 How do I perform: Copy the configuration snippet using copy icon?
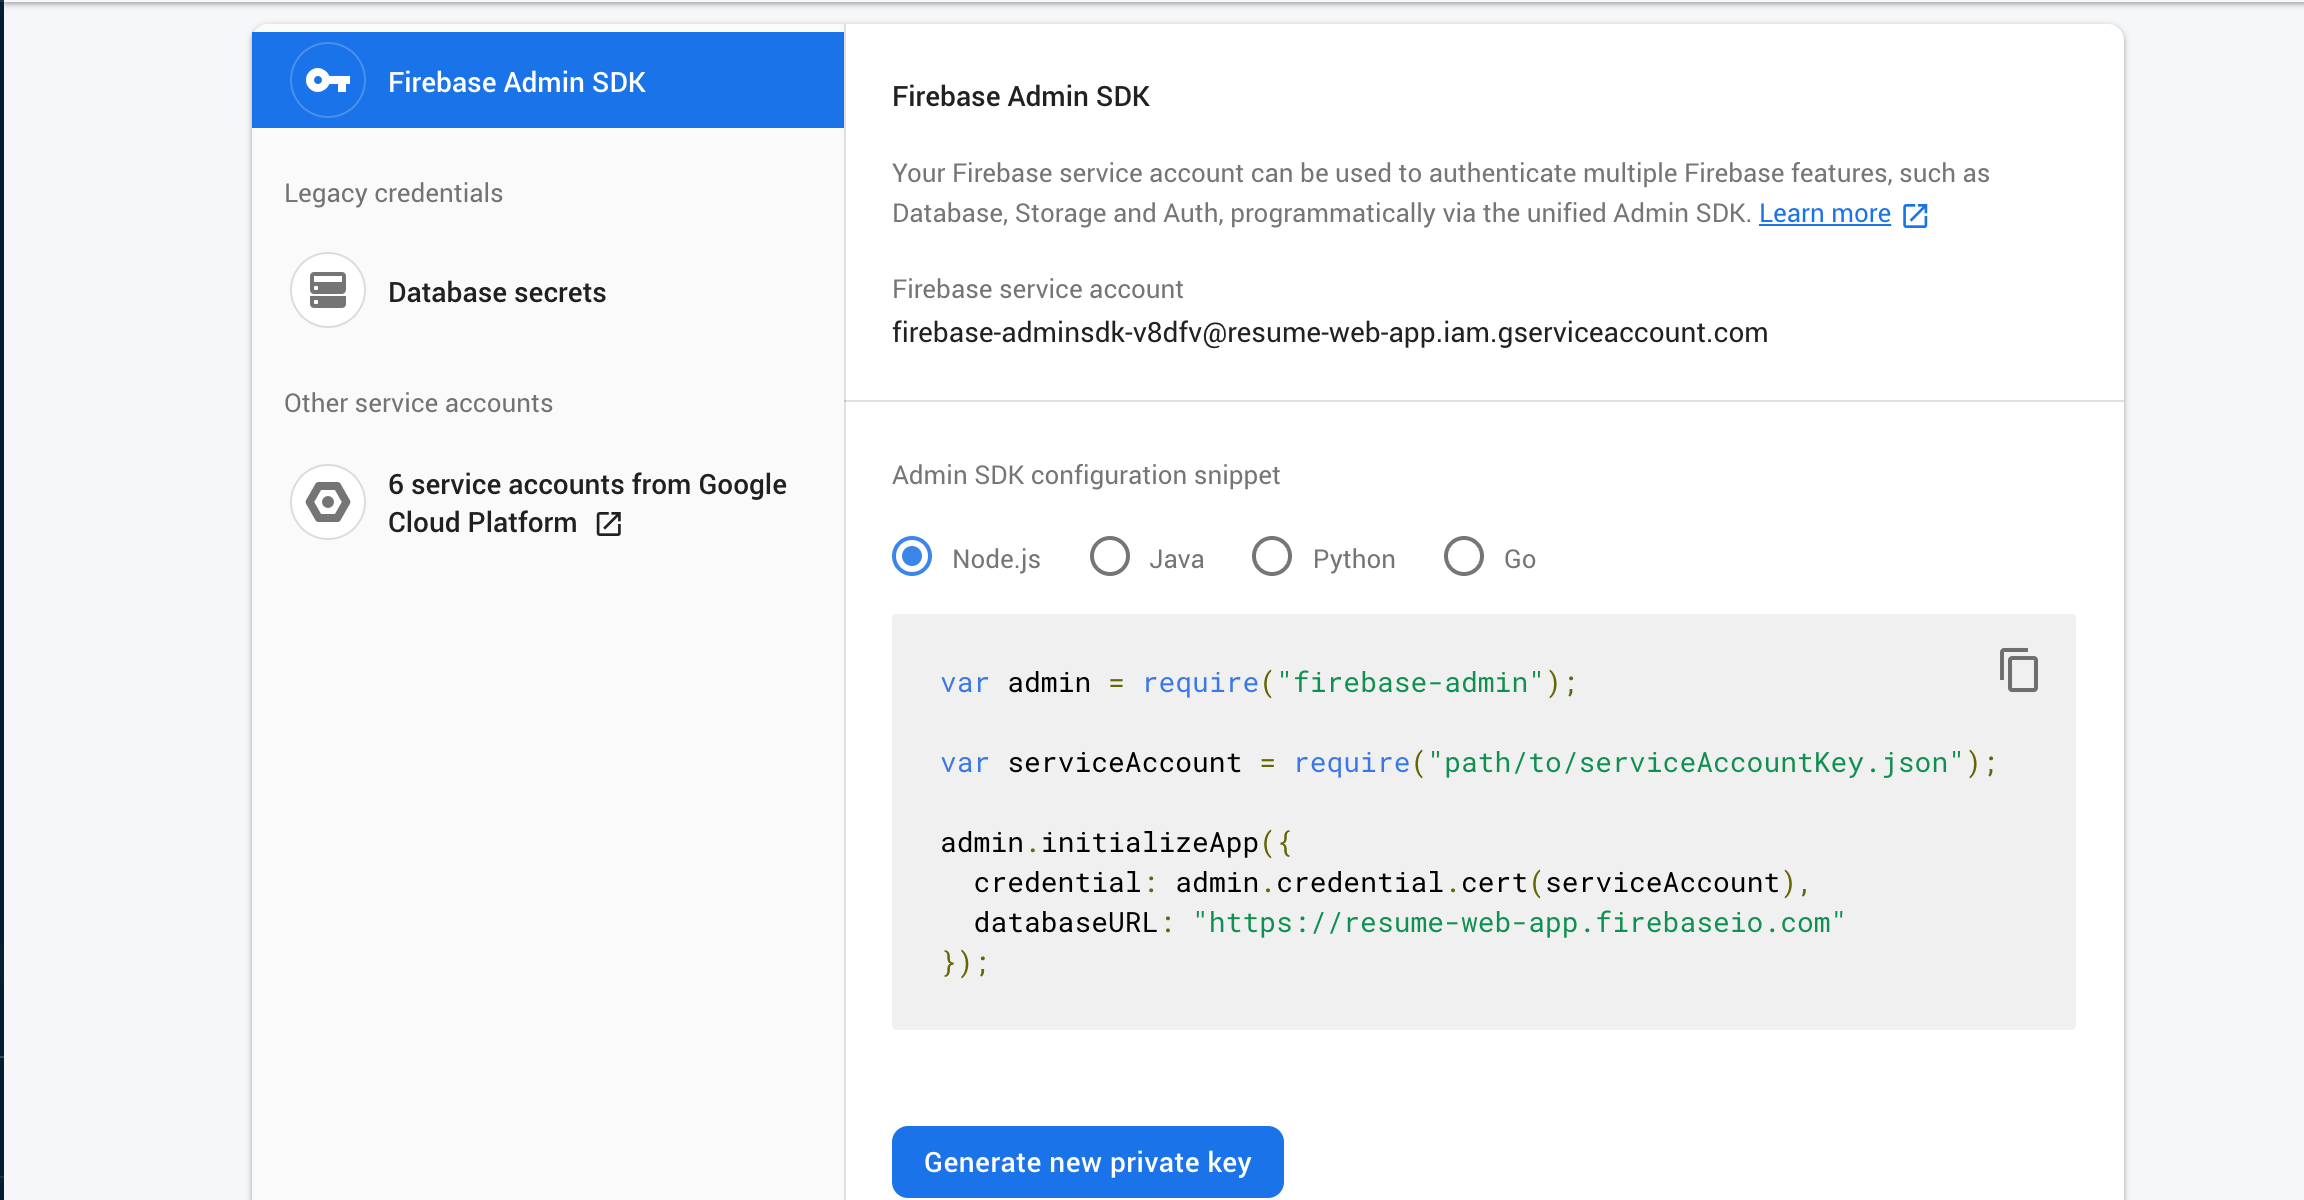tap(2018, 670)
